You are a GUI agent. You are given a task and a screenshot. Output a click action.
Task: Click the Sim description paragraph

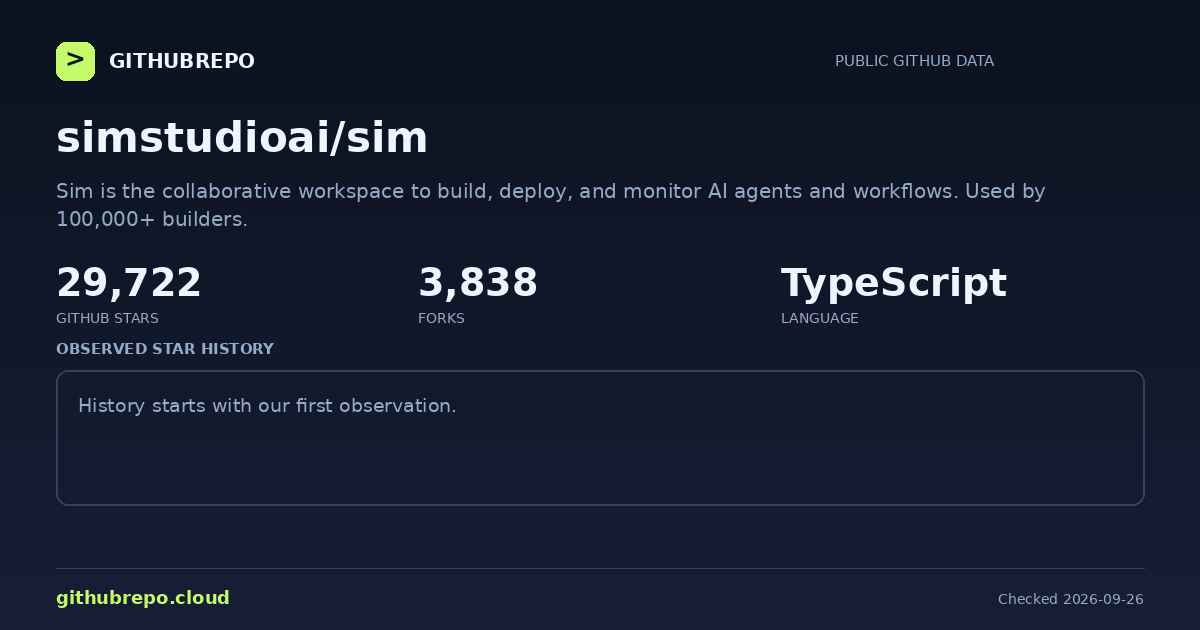tap(551, 205)
